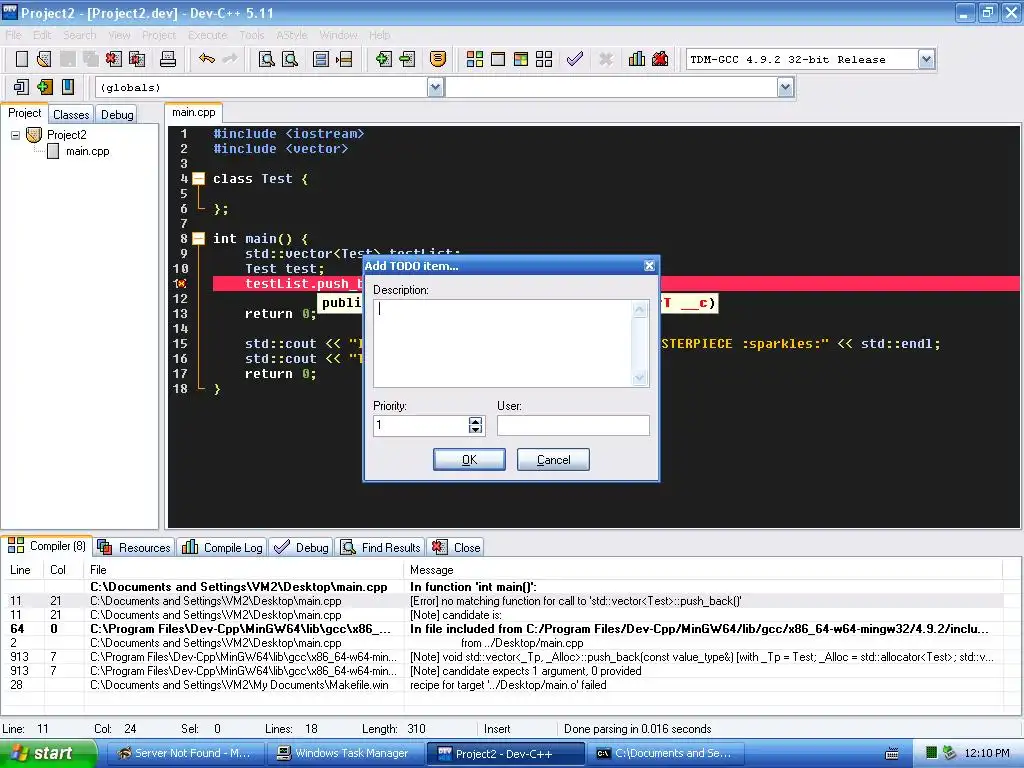Click the Profile Analysis chart icon

[x=637, y=59]
